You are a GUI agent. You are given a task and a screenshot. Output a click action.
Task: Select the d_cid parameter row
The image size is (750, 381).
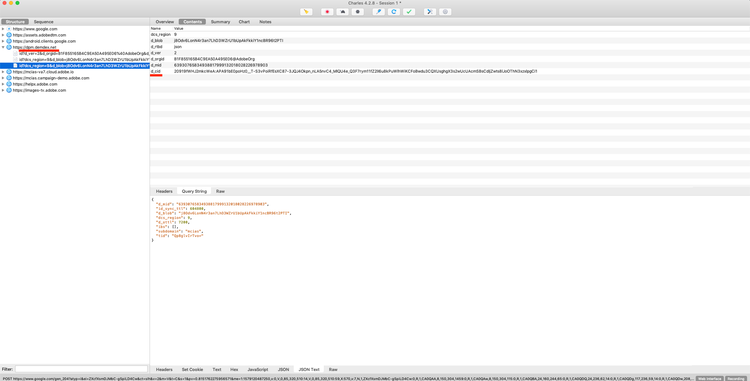450,71
